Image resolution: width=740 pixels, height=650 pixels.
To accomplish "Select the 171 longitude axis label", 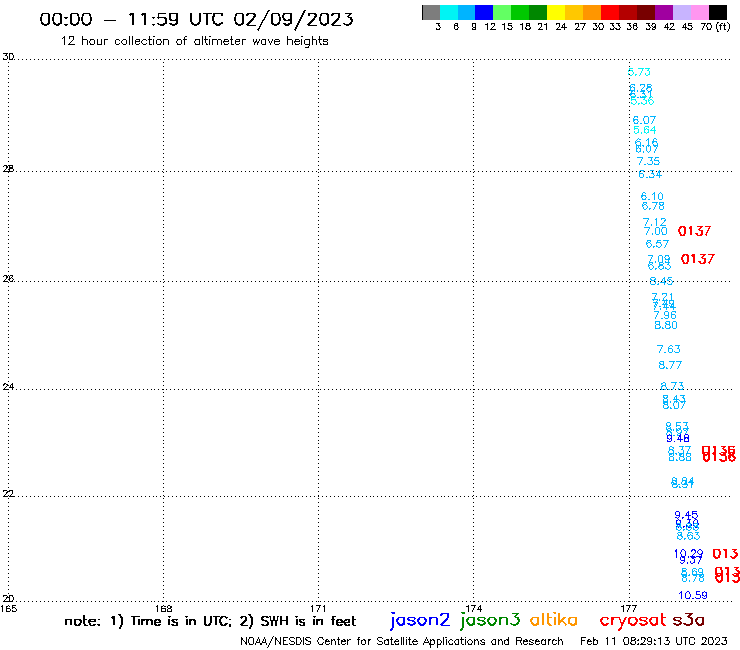I will pos(318,608).
